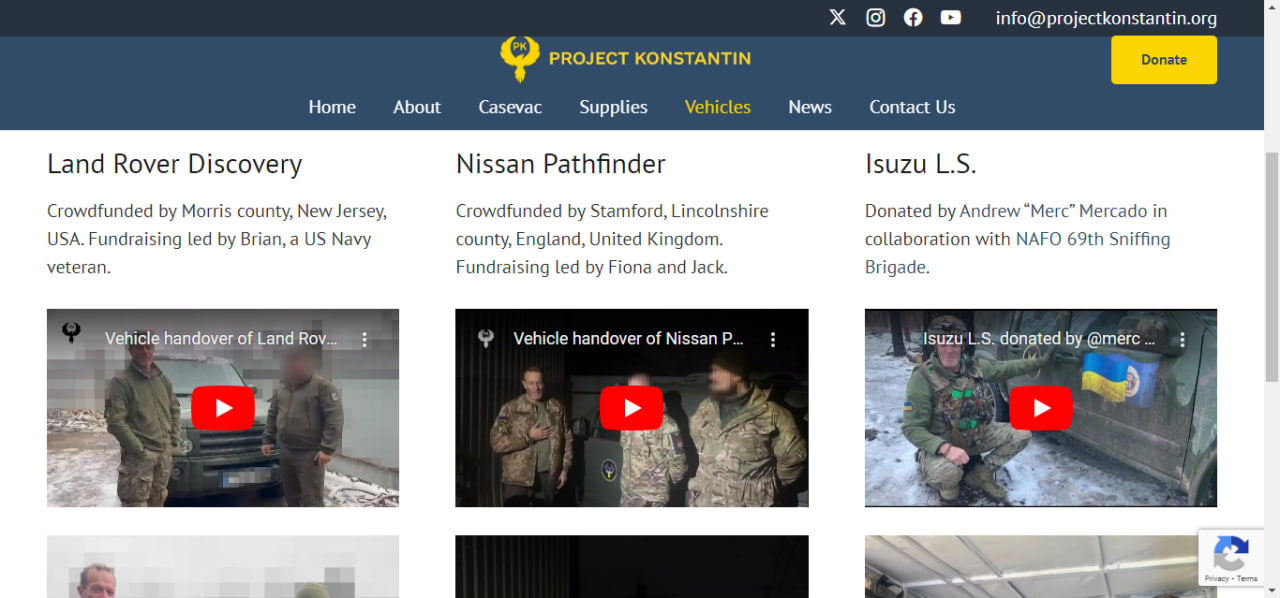This screenshot has height=598, width=1280.
Task: Open the Contact Us page
Action: pos(912,107)
